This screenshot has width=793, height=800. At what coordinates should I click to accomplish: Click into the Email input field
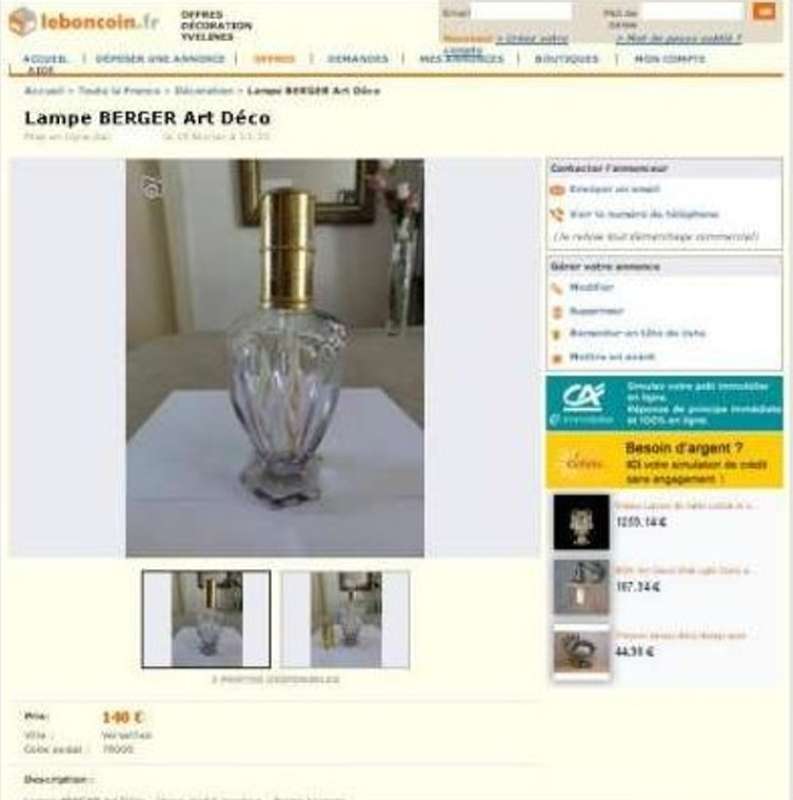pos(521,11)
